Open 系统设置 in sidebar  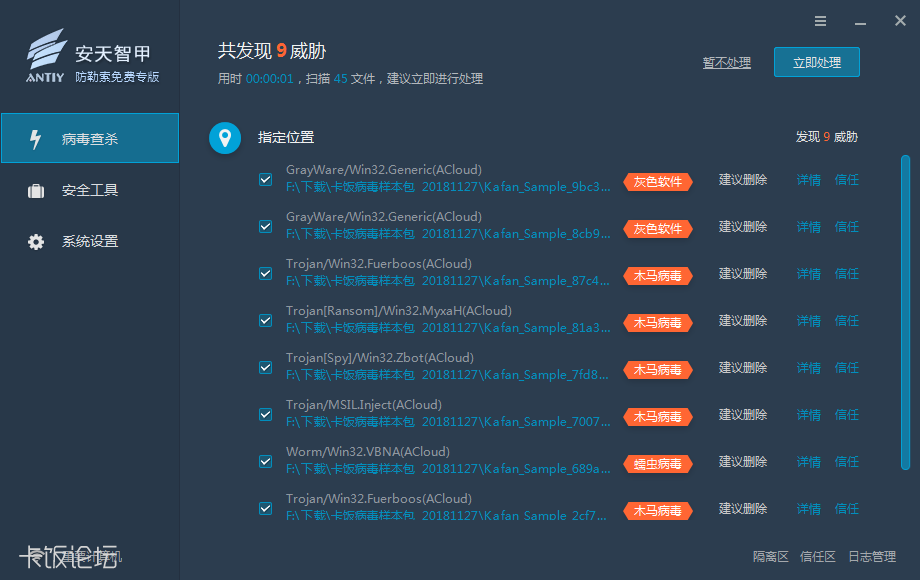tap(90, 241)
